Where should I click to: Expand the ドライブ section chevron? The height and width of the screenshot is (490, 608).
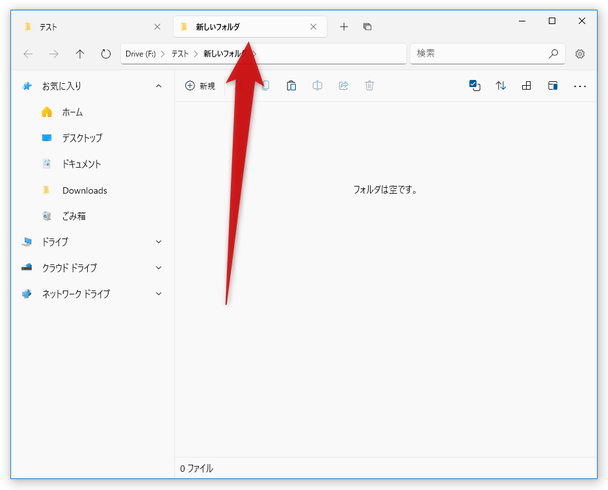[159, 242]
